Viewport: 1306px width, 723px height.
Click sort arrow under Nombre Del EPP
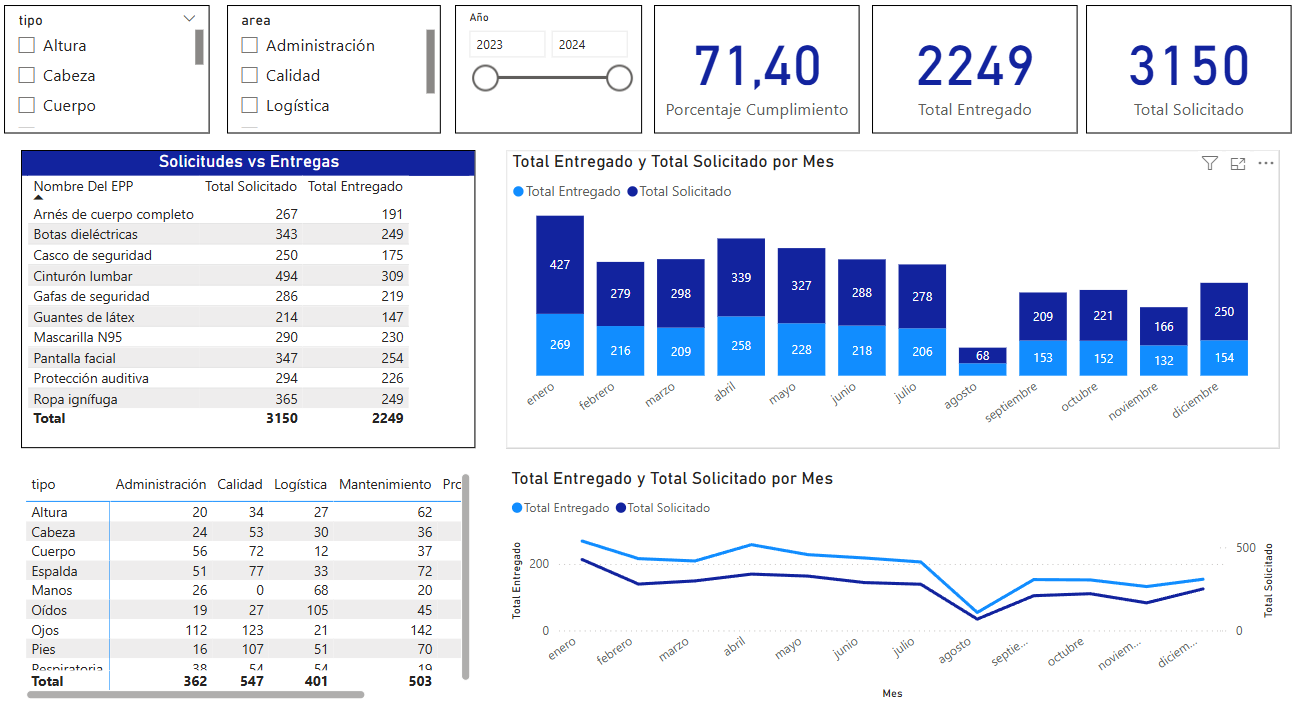point(39,198)
